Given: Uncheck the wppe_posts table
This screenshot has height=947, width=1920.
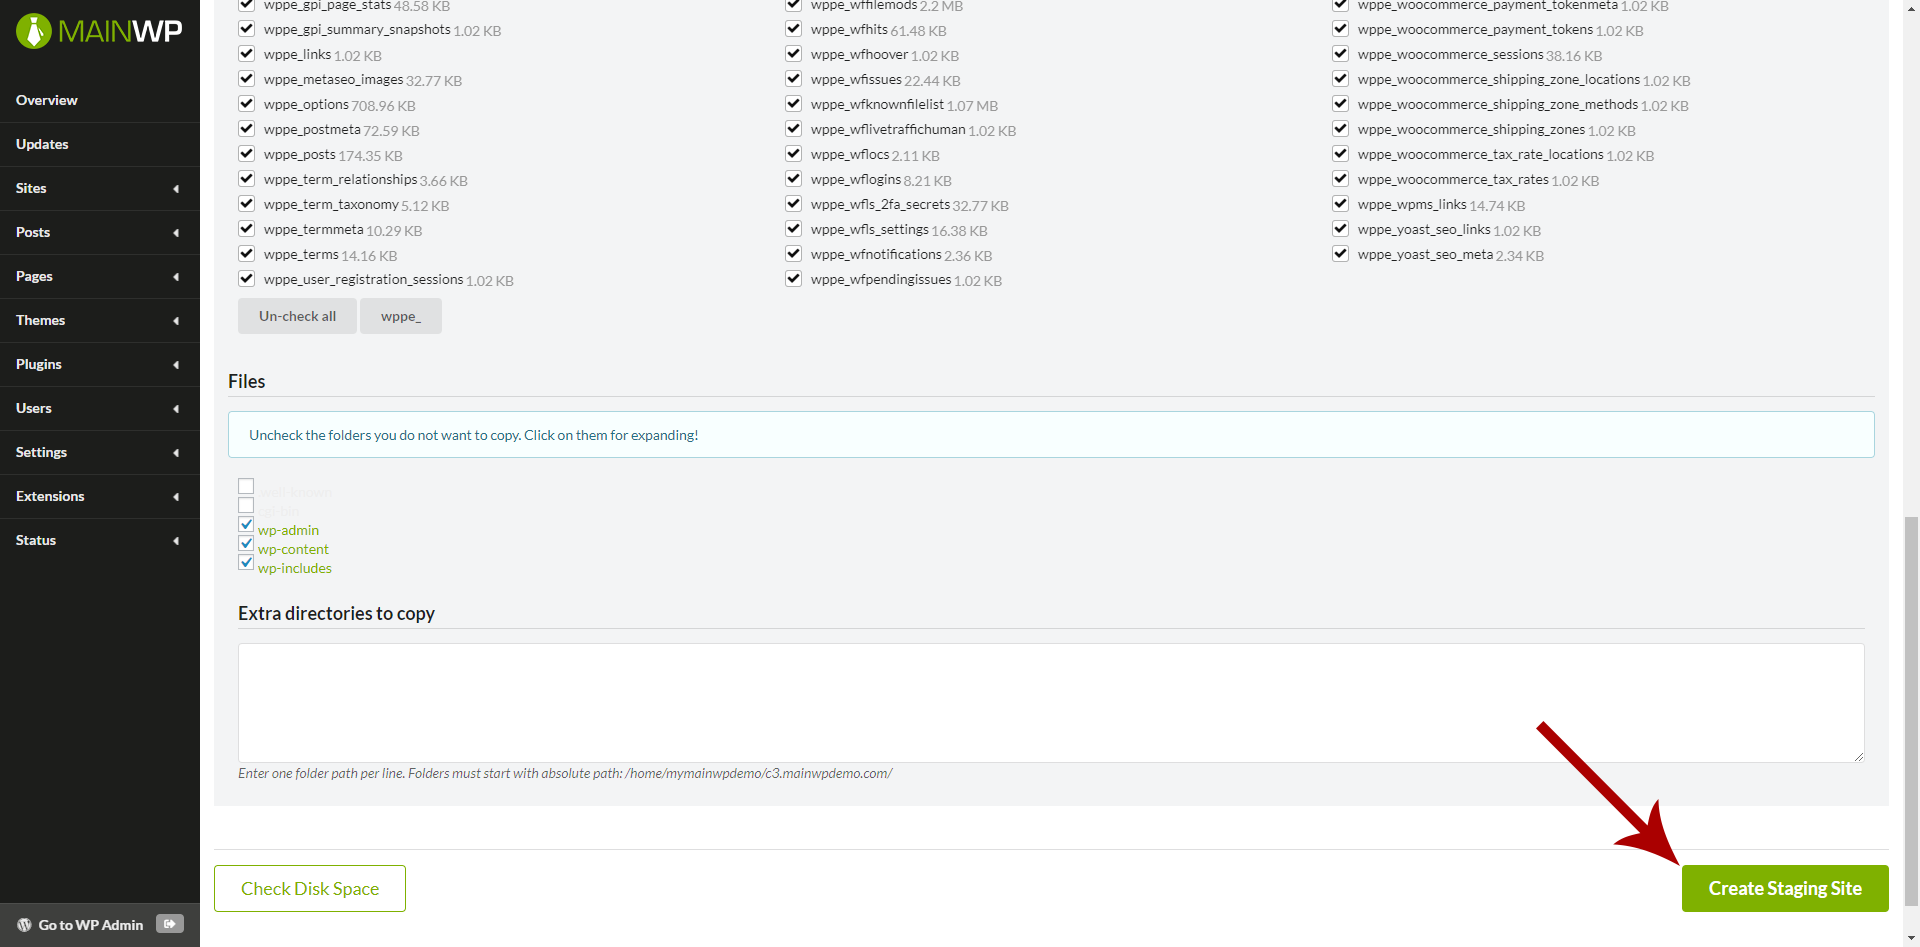Looking at the screenshot, I should (246, 153).
